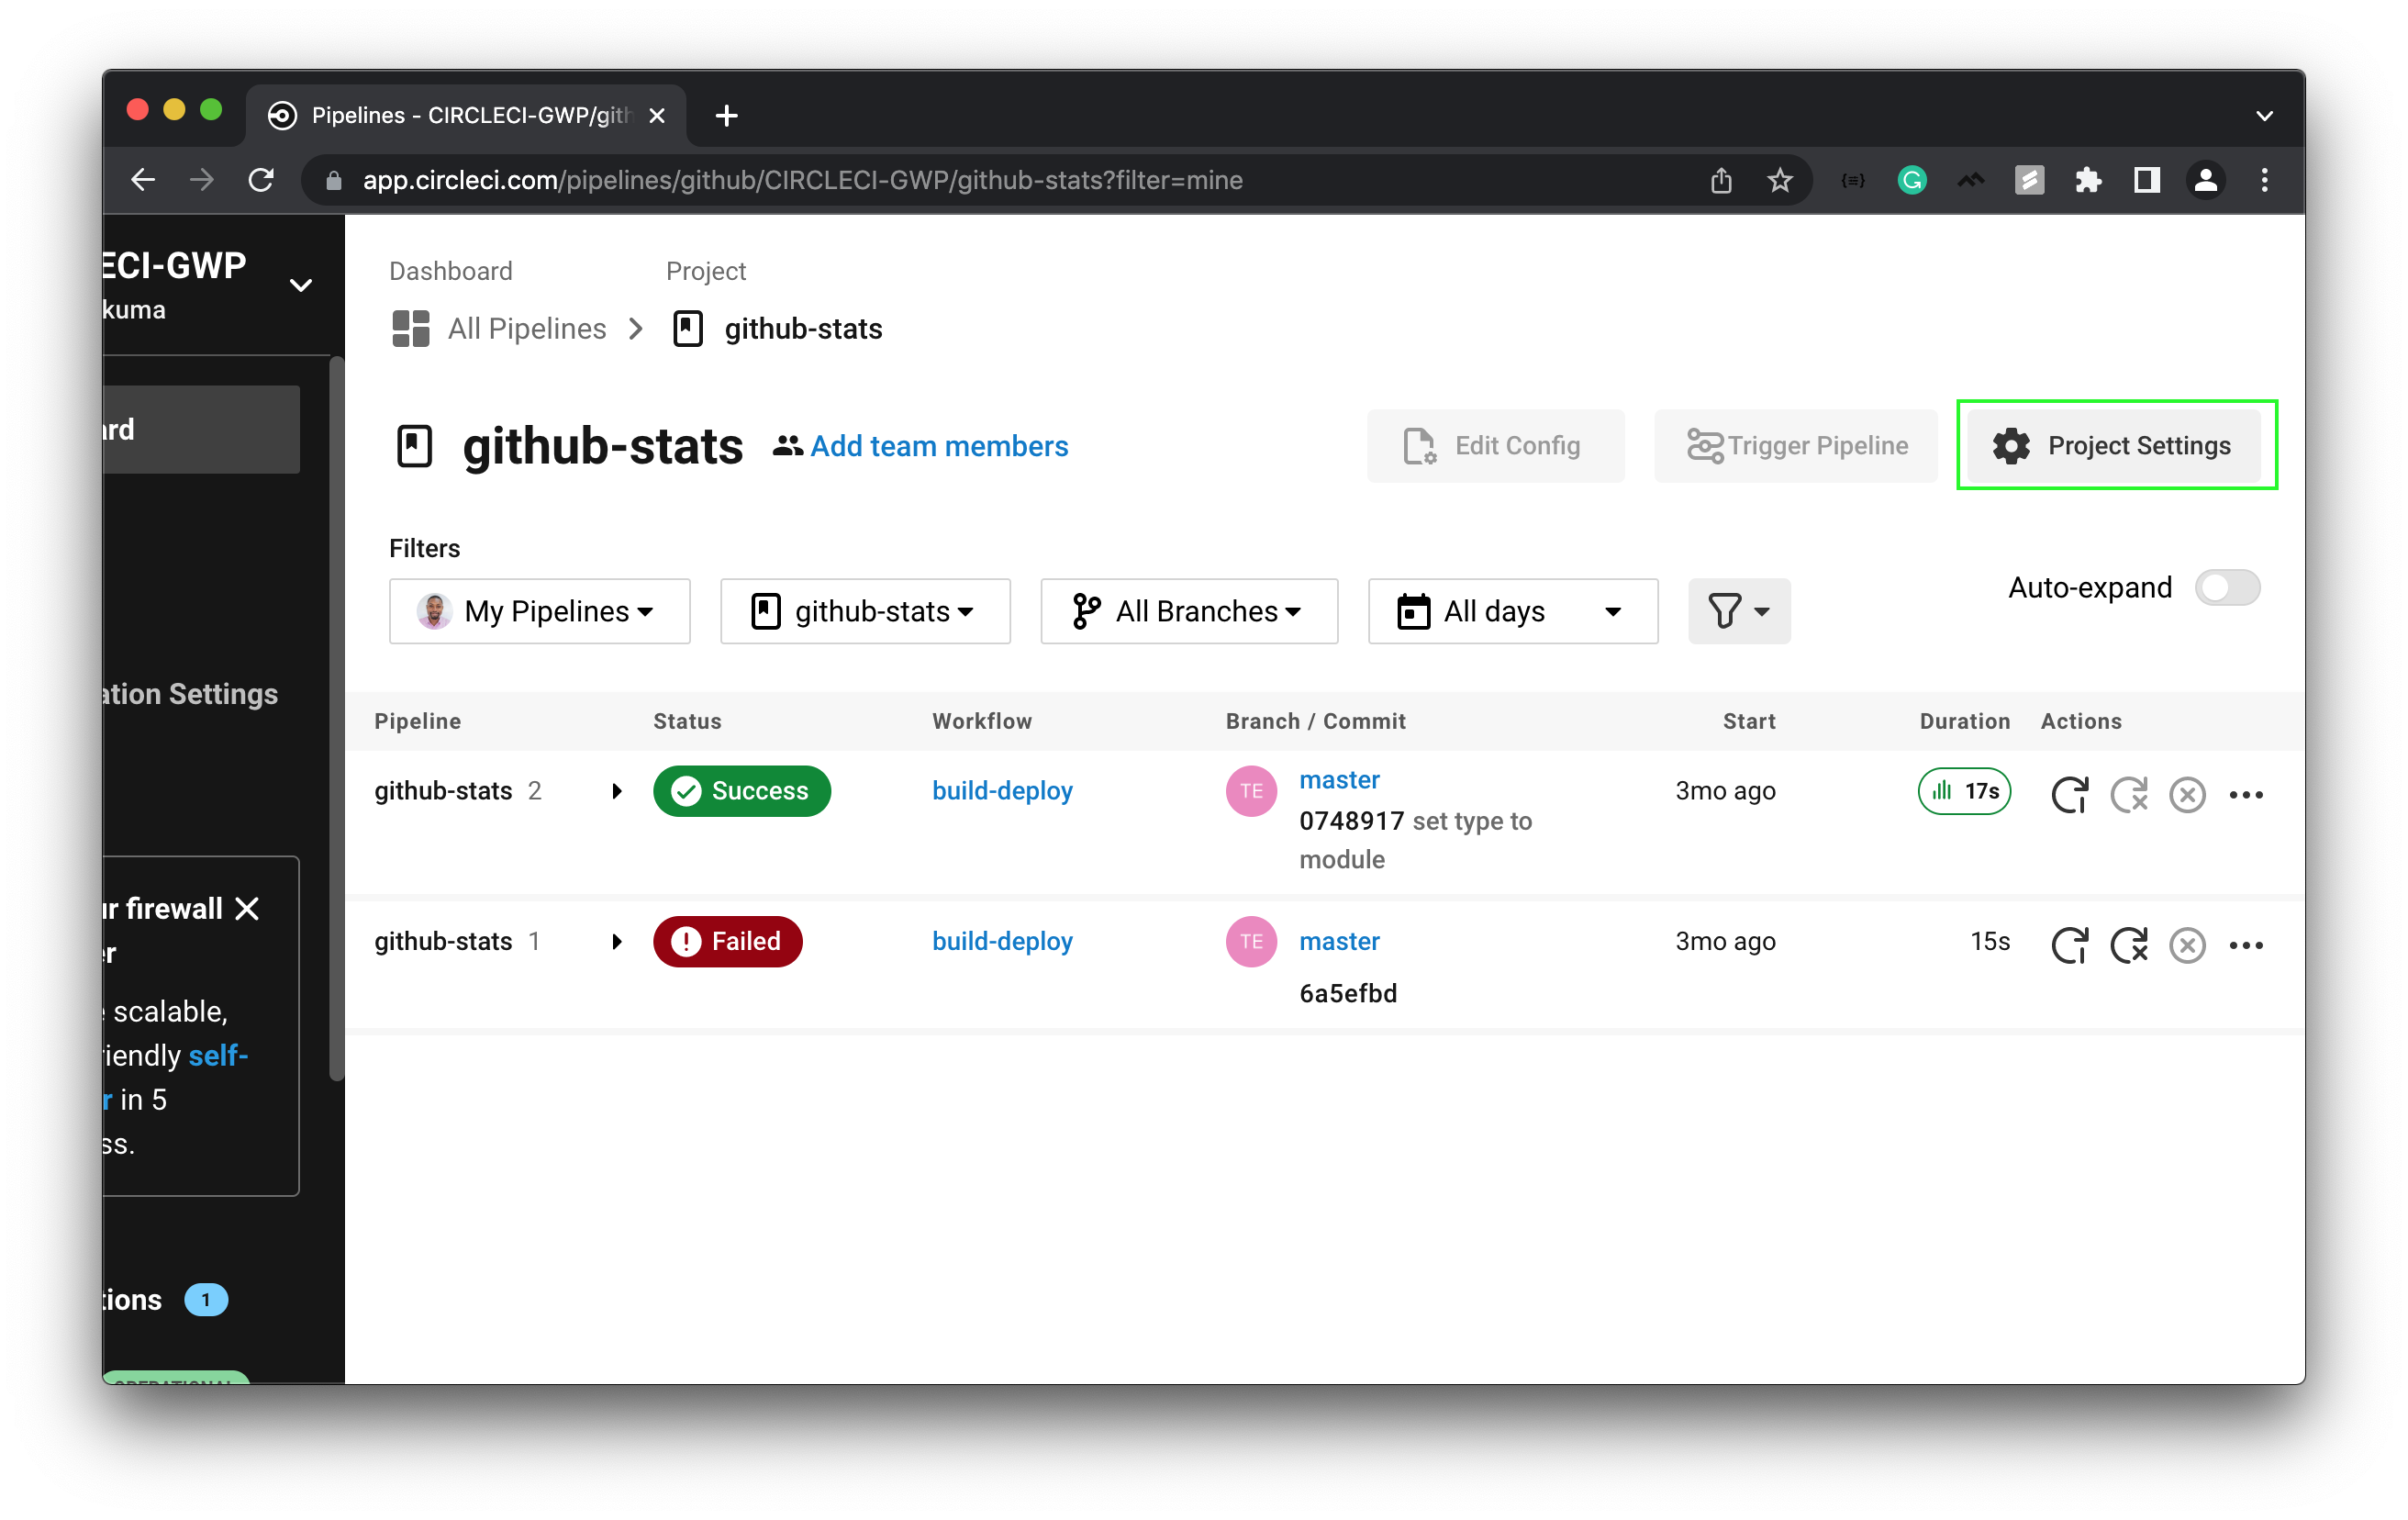The height and width of the screenshot is (1520, 2408).
Task: Select the Project tab
Action: click(705, 270)
